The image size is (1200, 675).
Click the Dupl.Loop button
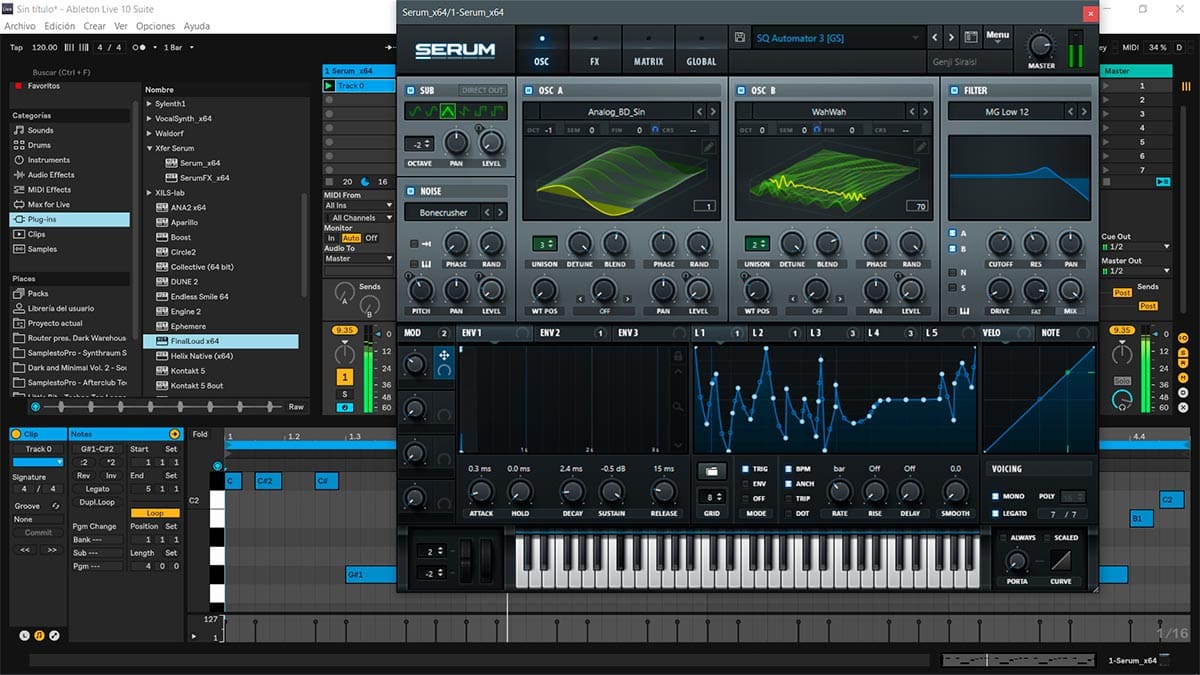pos(98,502)
